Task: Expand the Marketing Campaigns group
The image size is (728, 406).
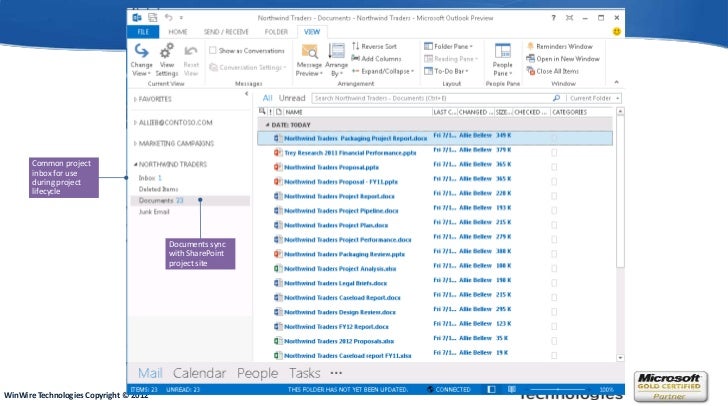Action: (x=135, y=144)
